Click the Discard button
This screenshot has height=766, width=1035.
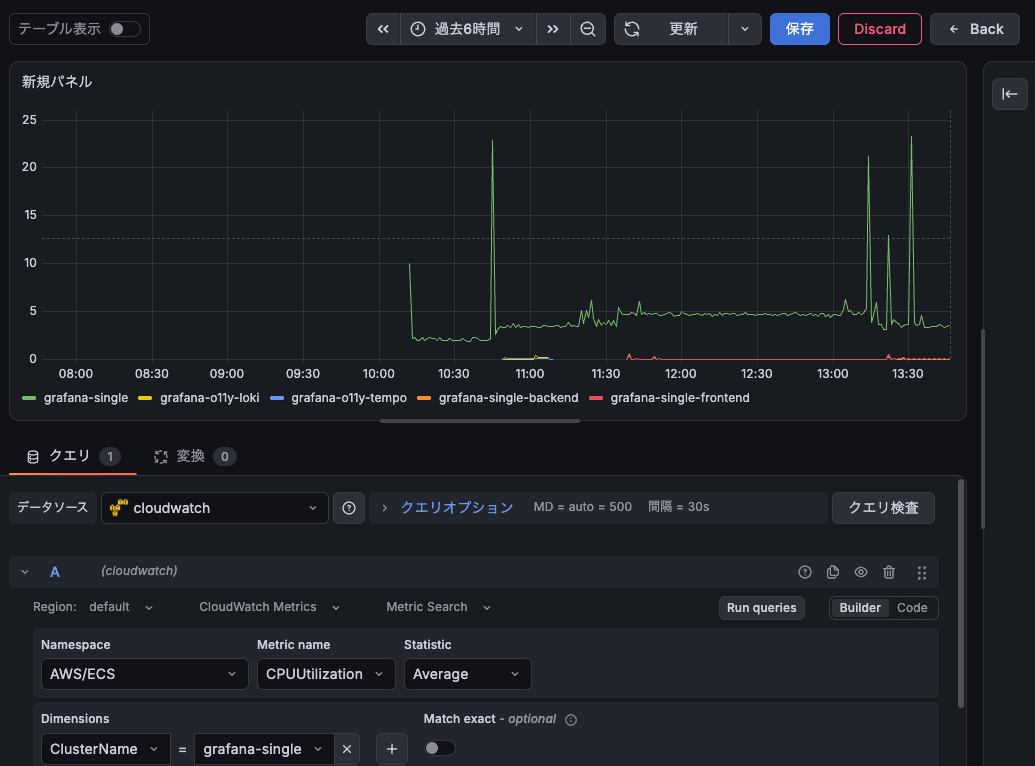[x=879, y=29]
